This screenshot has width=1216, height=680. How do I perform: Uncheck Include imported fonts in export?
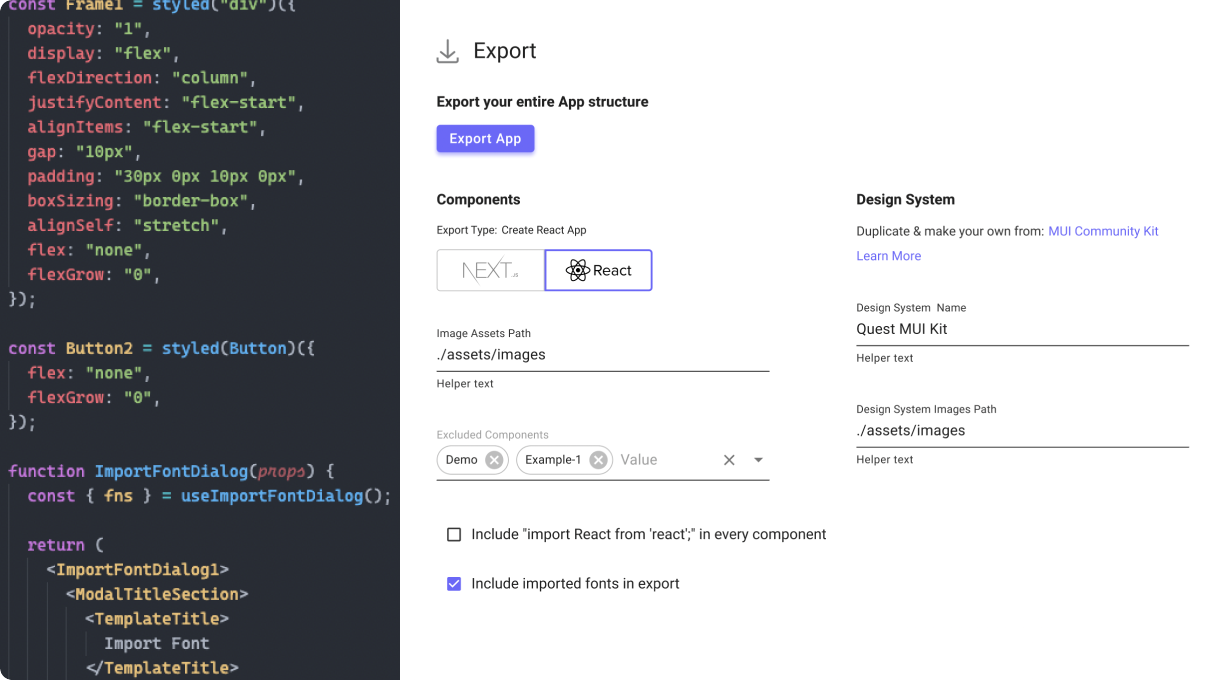coord(454,584)
